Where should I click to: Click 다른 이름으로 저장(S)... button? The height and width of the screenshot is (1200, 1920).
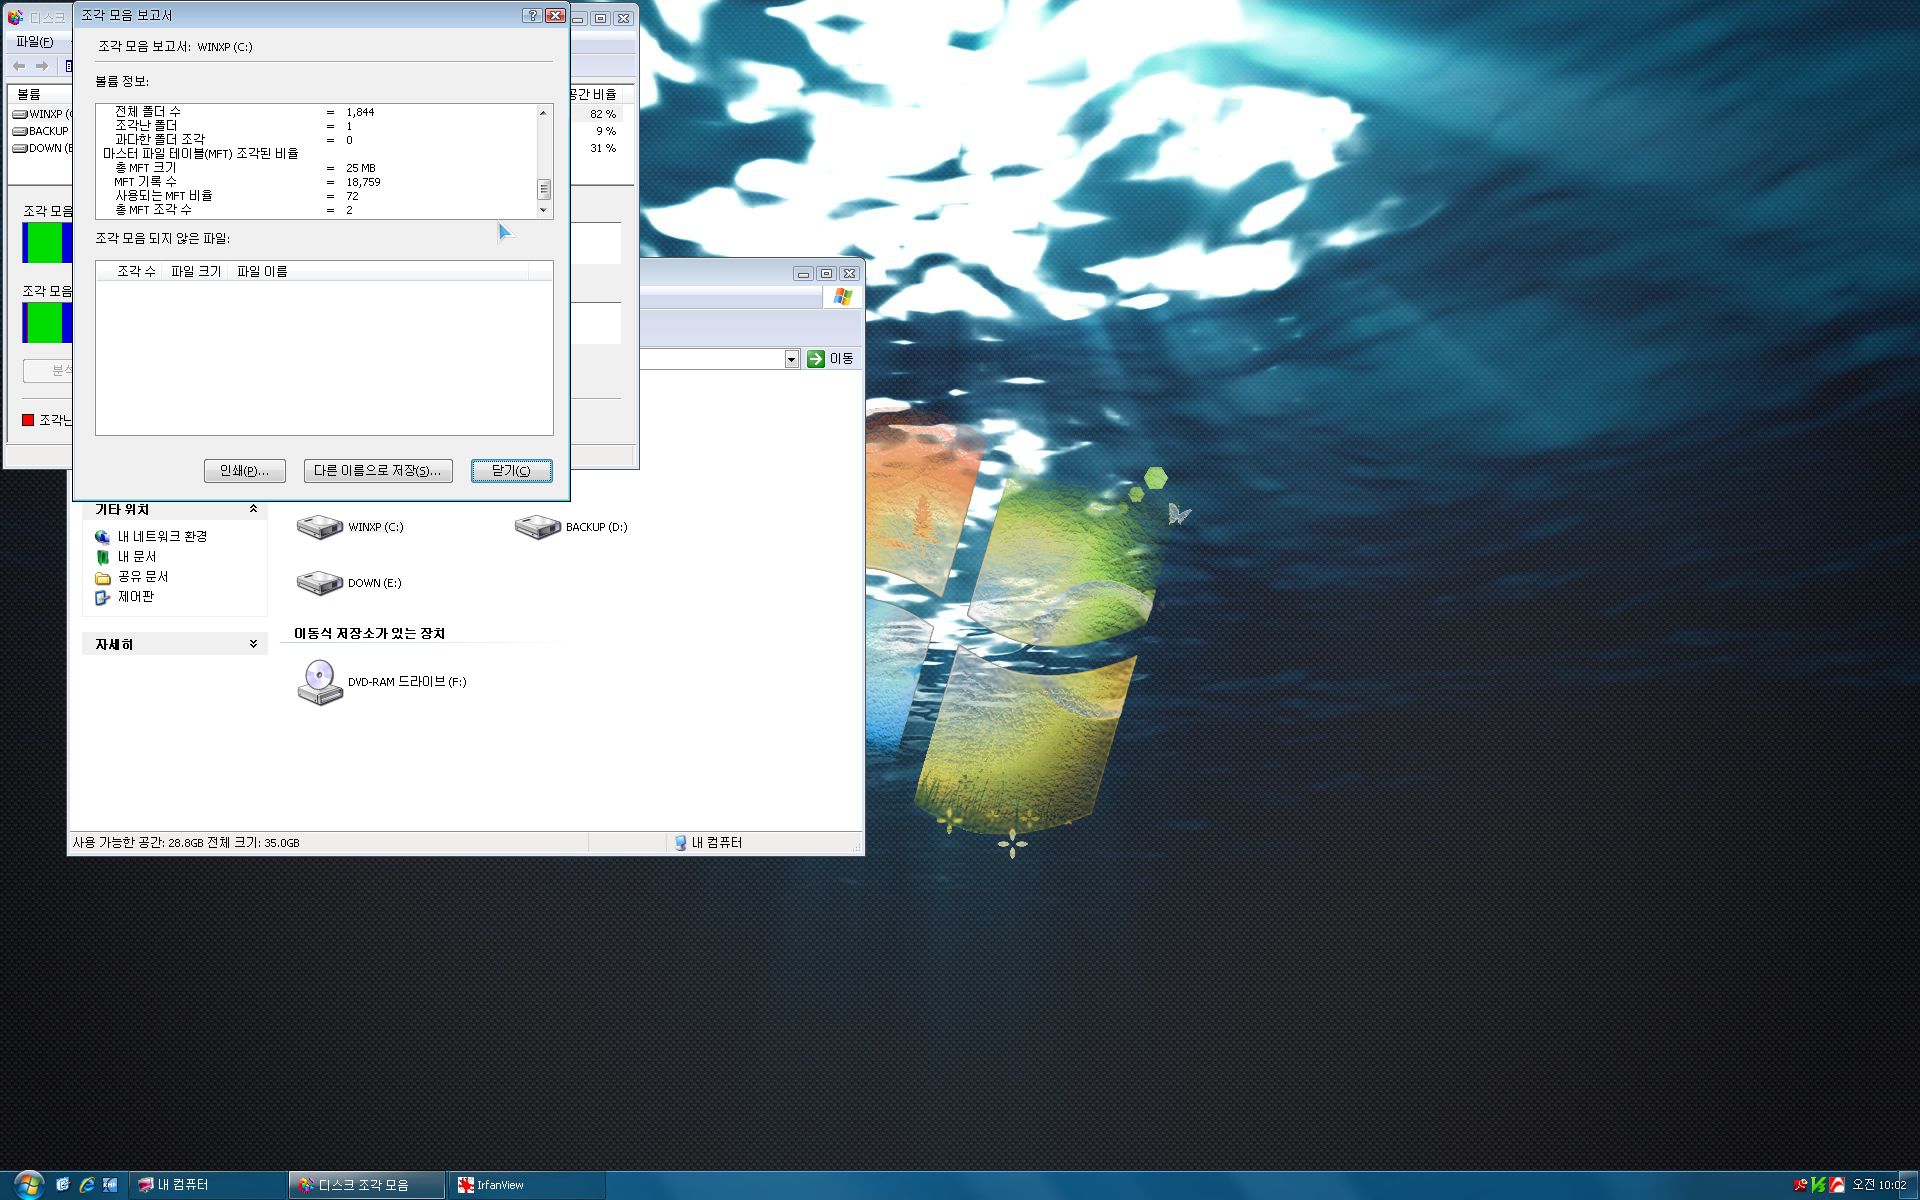378,471
